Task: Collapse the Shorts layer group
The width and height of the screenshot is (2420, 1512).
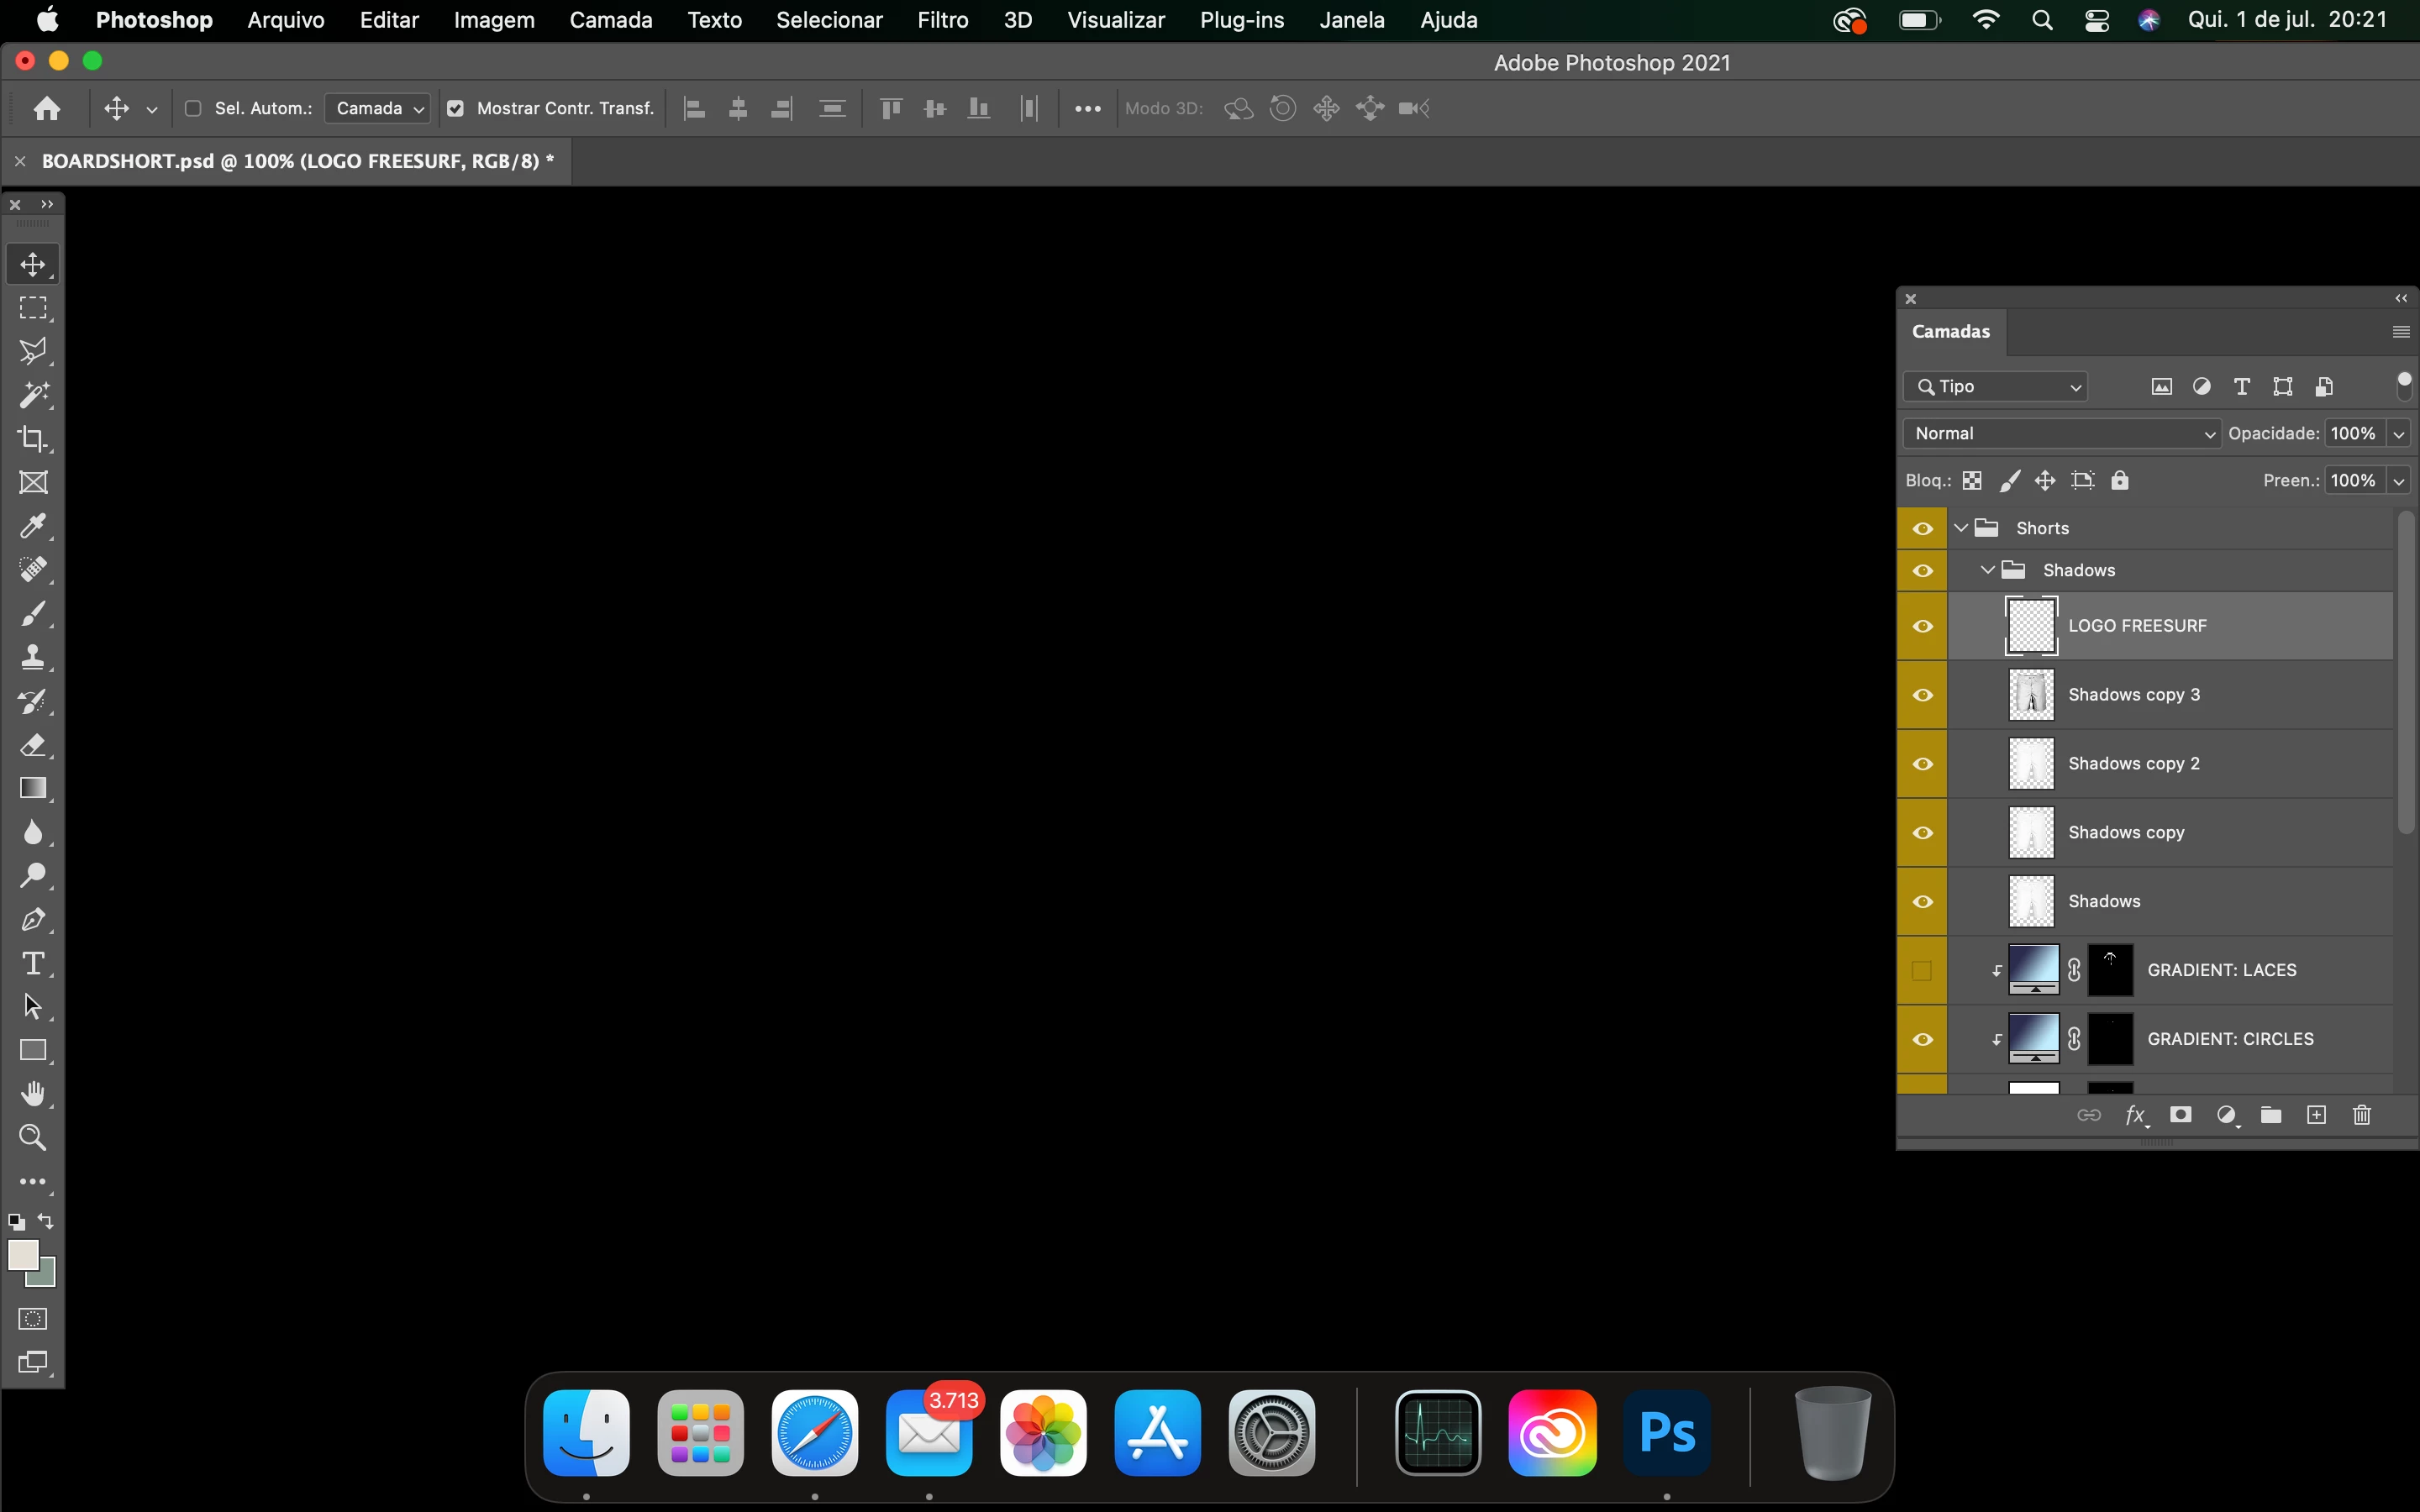Action: point(1961,528)
